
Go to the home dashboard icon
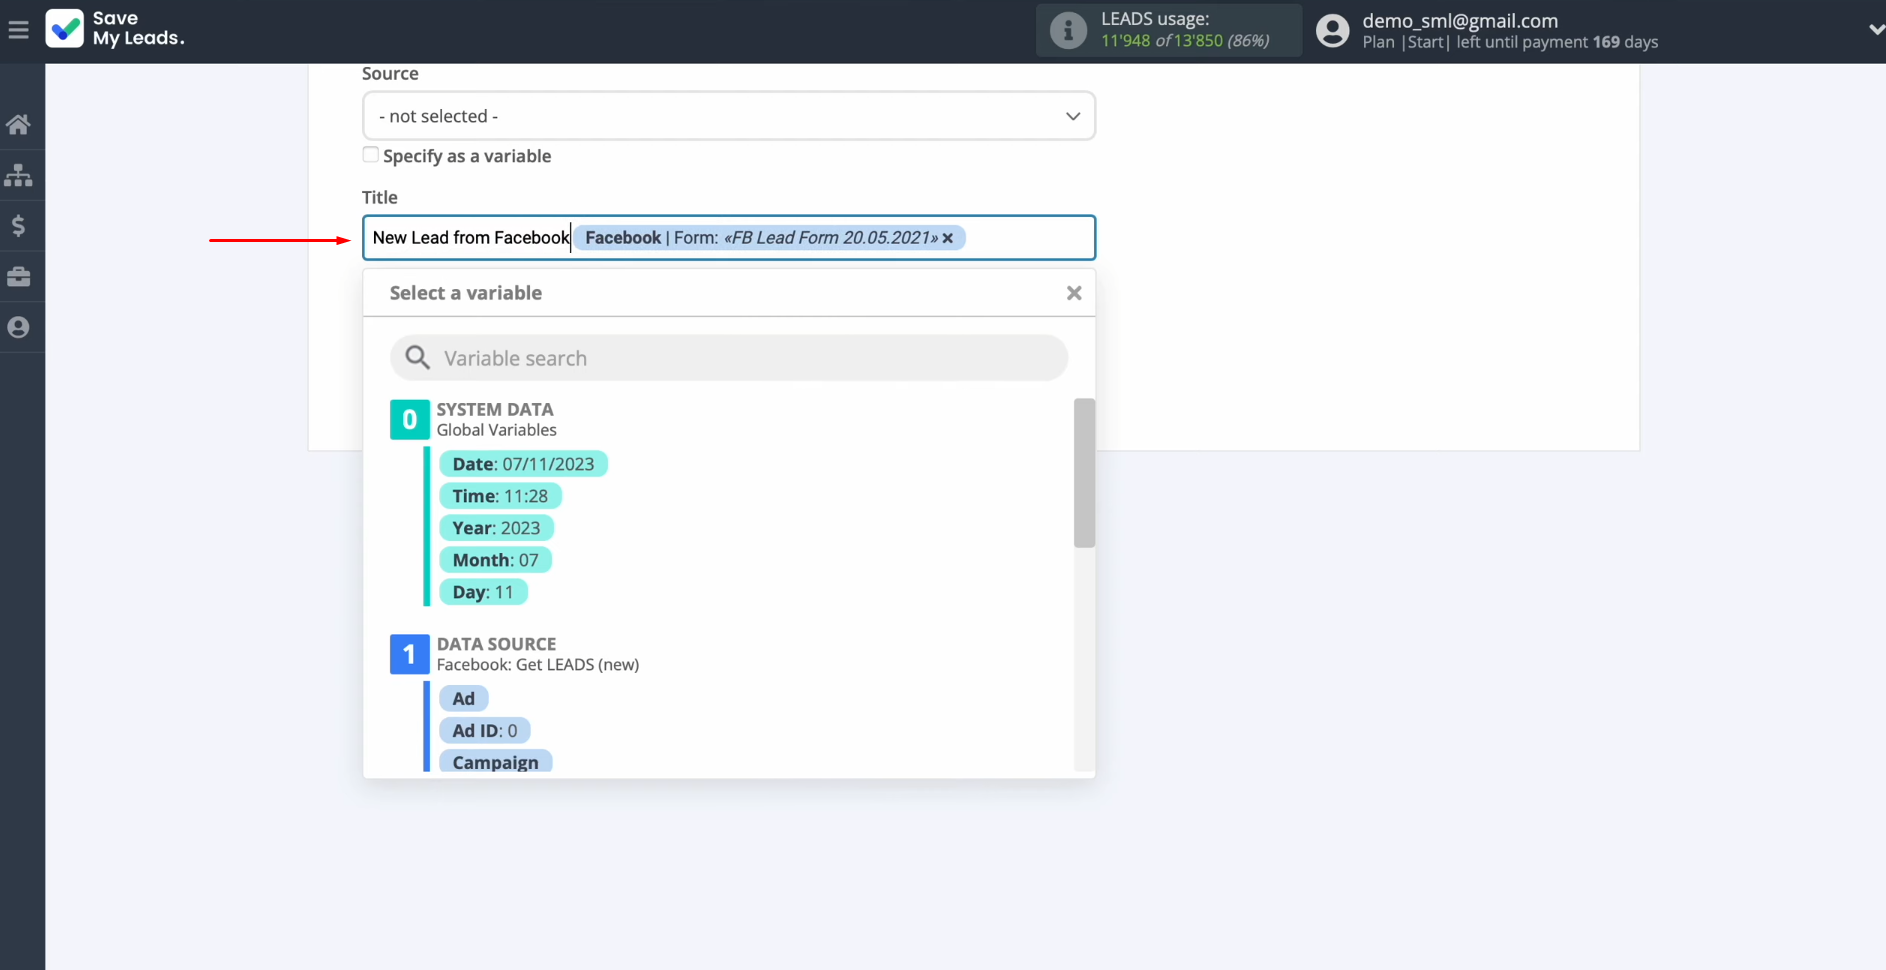18,124
